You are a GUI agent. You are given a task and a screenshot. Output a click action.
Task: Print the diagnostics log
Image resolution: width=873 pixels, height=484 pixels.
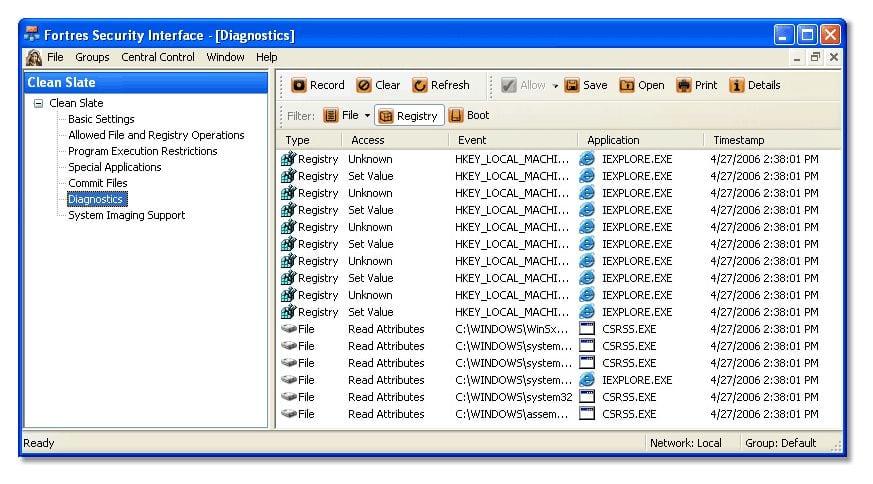point(697,85)
